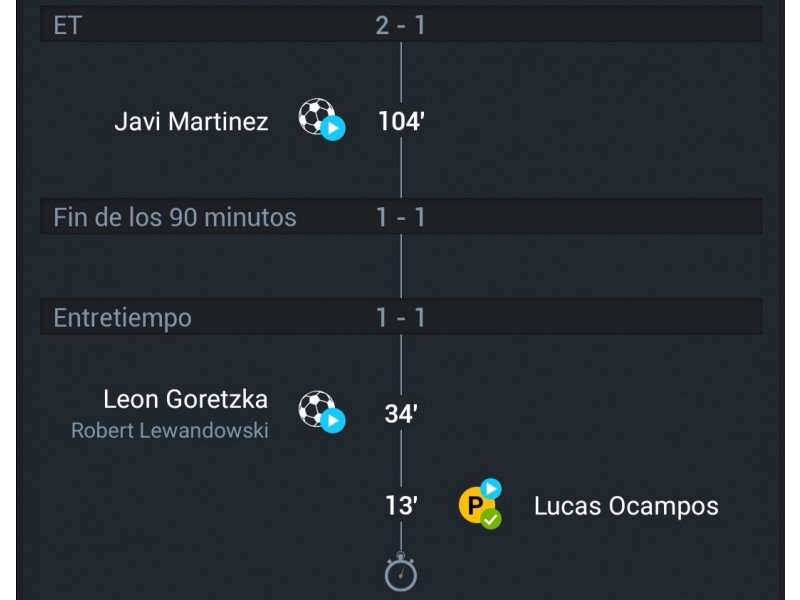Open Lucas Ocampos player name
Screen dimensions: 800x600
coord(626,506)
